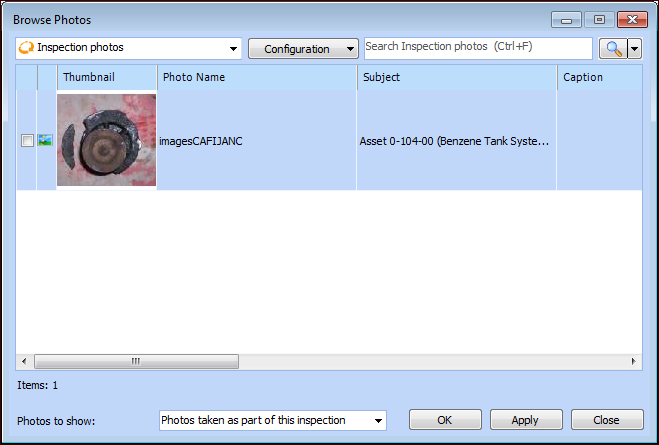Maximize the Browse Photos window
The width and height of the screenshot is (659, 445).
599,19
